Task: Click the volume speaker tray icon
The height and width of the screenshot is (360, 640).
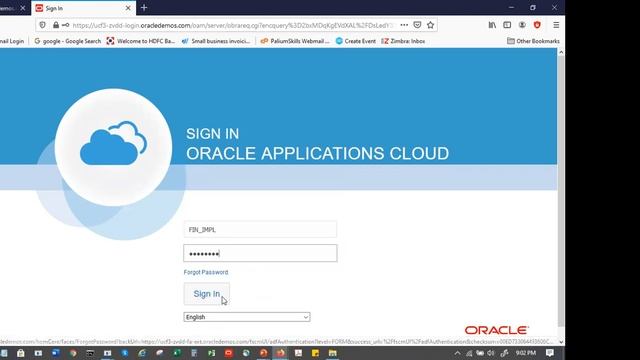Action: [x=491, y=353]
